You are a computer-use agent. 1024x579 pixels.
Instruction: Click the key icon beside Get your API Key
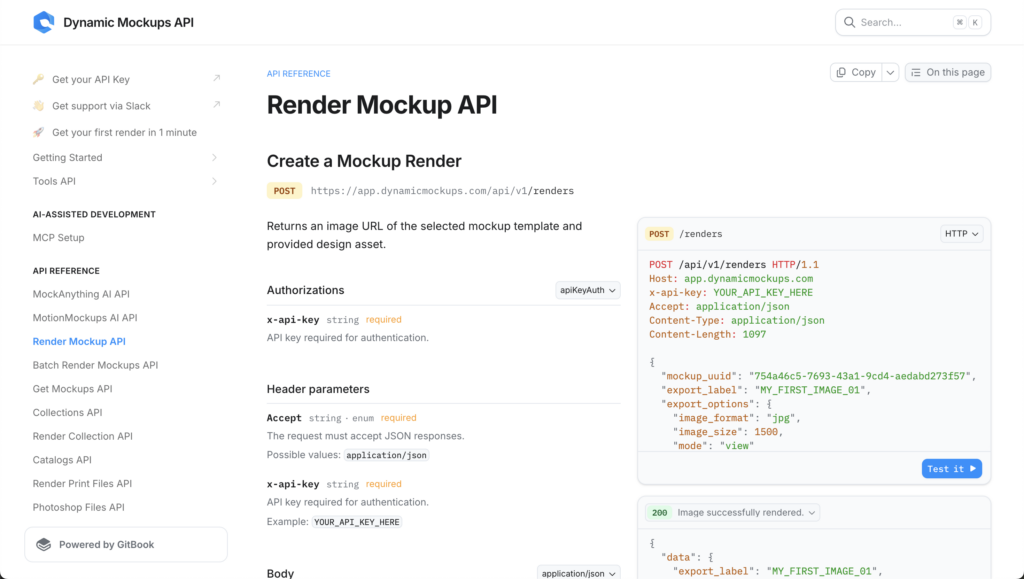coord(39,79)
